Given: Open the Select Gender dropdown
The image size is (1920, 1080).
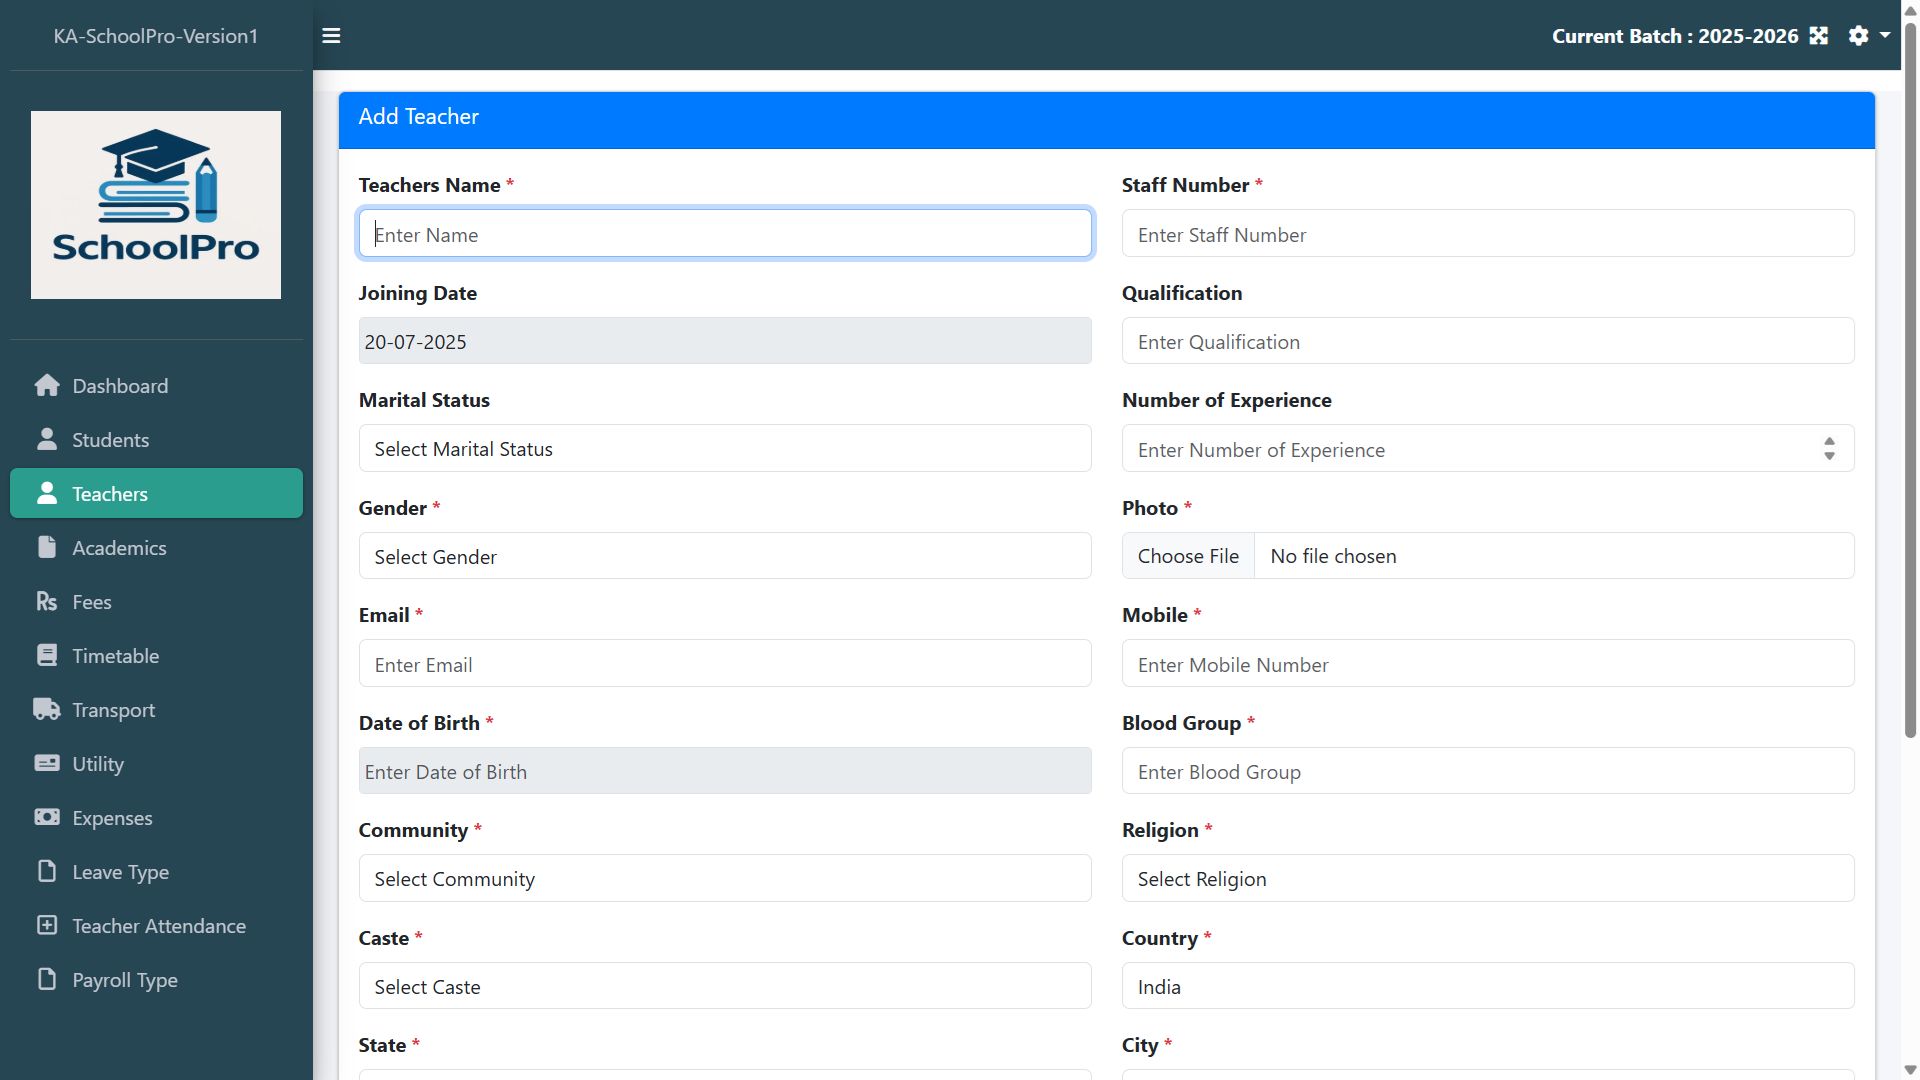Looking at the screenshot, I should (724, 557).
